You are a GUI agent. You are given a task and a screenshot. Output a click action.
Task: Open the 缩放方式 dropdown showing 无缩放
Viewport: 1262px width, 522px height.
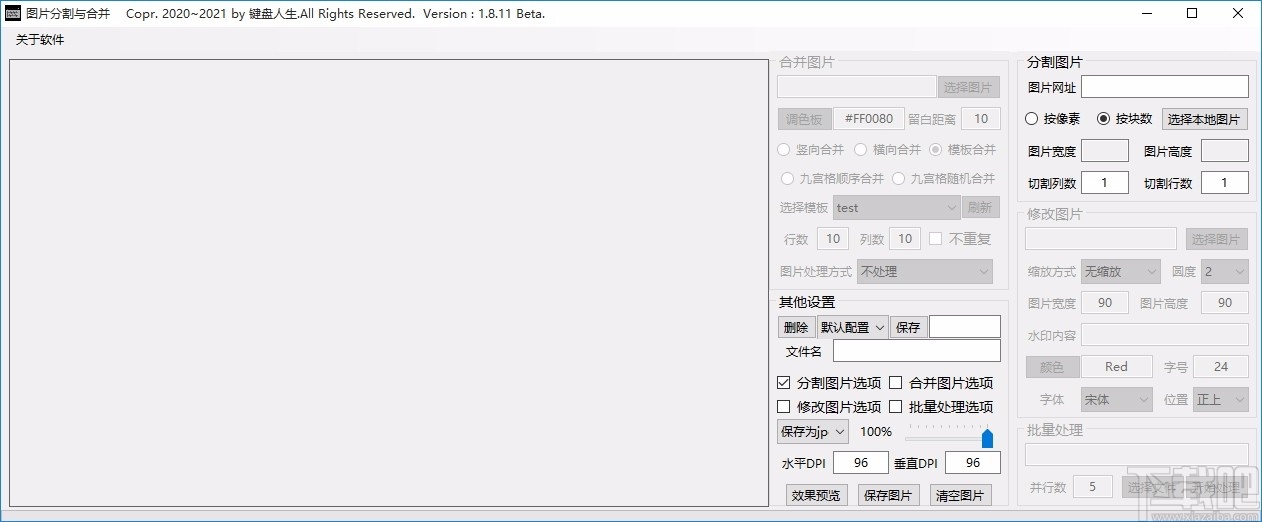coord(1120,271)
